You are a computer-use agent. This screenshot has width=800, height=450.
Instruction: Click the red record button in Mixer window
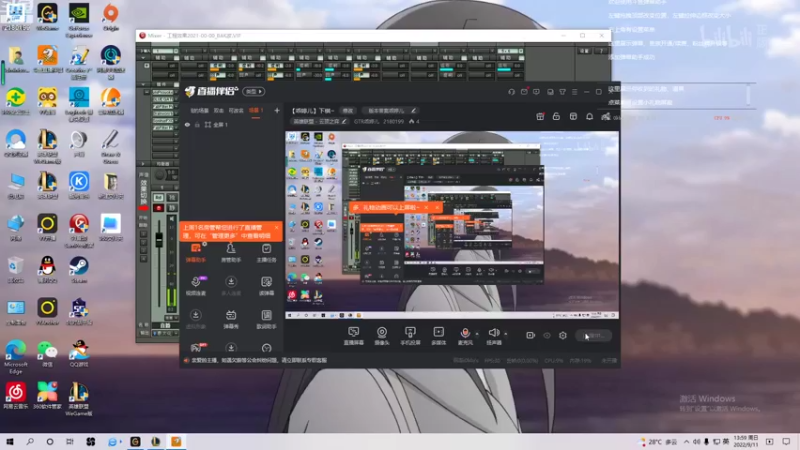(x=159, y=208)
